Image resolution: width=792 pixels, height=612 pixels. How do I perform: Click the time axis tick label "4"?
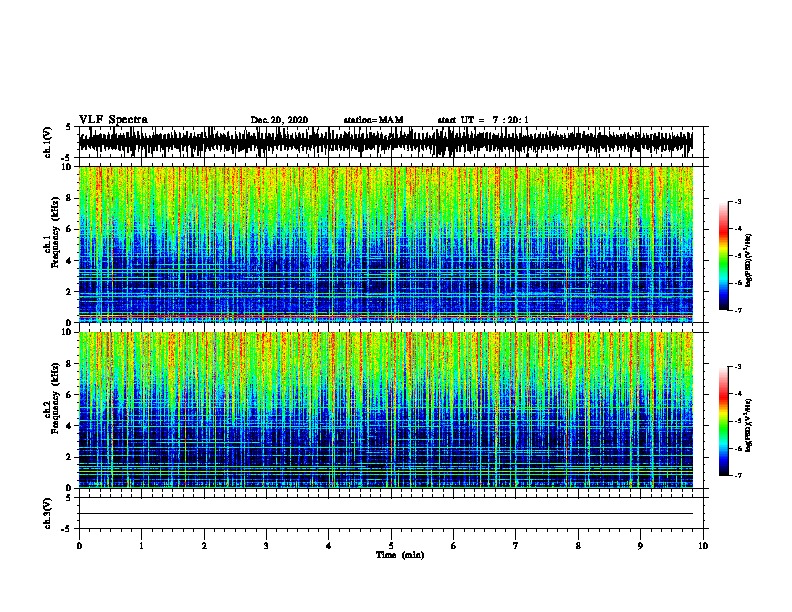[329, 545]
